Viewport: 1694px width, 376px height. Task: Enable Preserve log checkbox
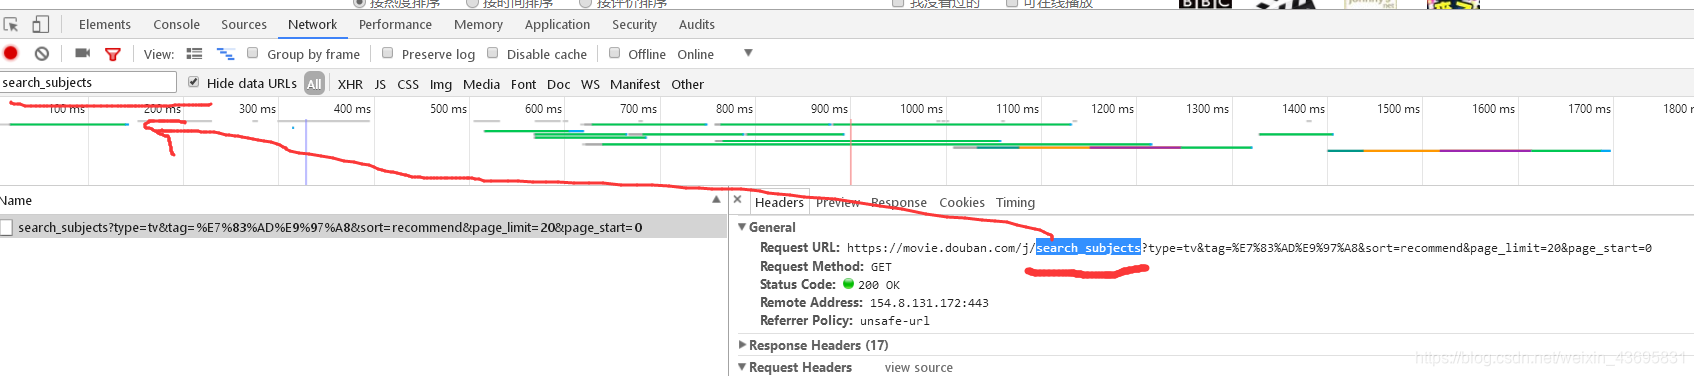(x=388, y=53)
